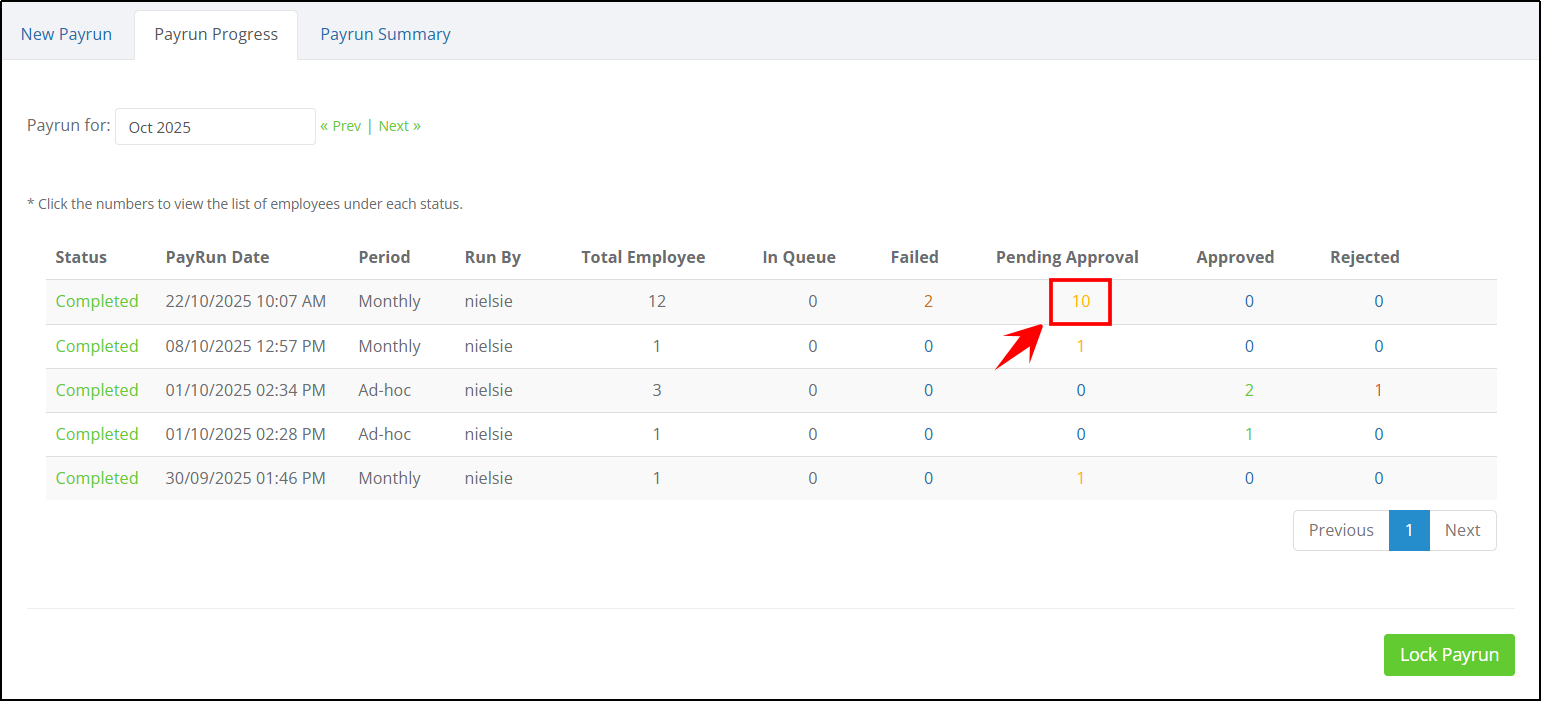1541x702 pixels.
Task: Open Pending Approval count 10 for 22/10/2025
Action: [1081, 302]
